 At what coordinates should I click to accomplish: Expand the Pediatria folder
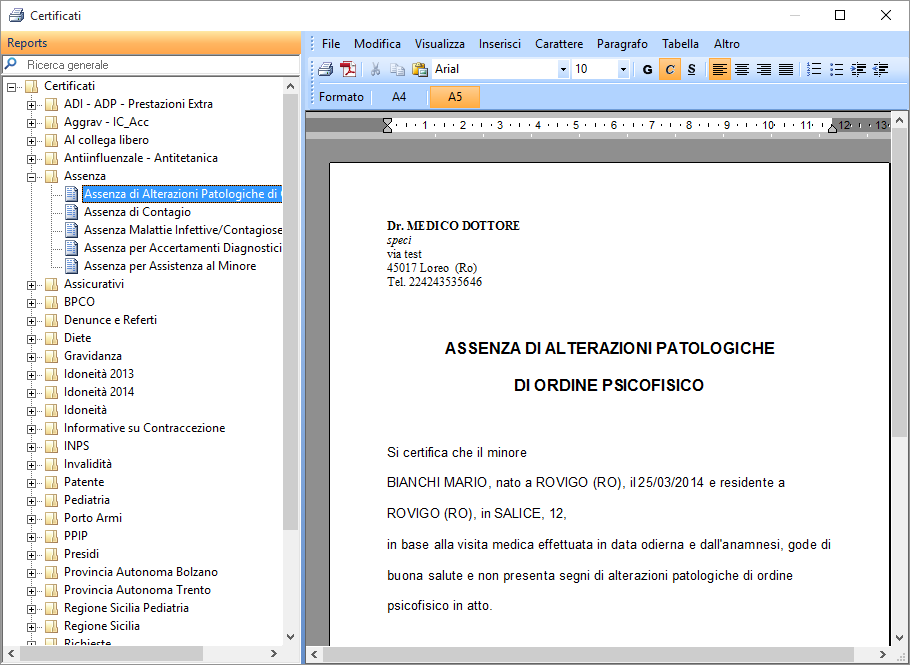click(31, 501)
